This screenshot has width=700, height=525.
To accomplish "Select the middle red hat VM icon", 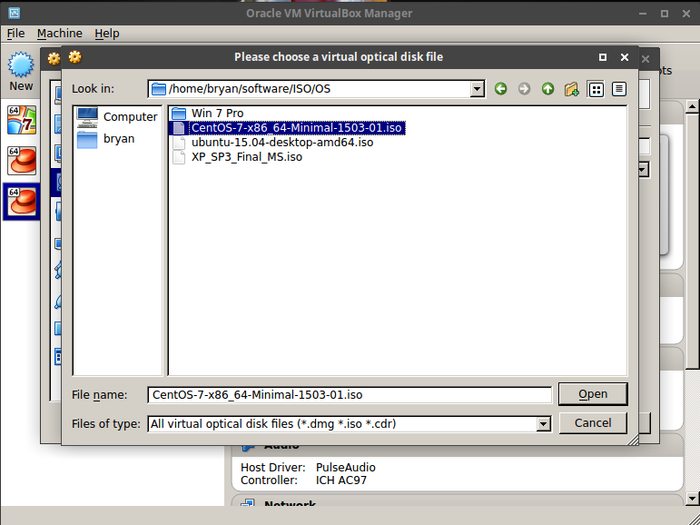I will (x=21, y=160).
